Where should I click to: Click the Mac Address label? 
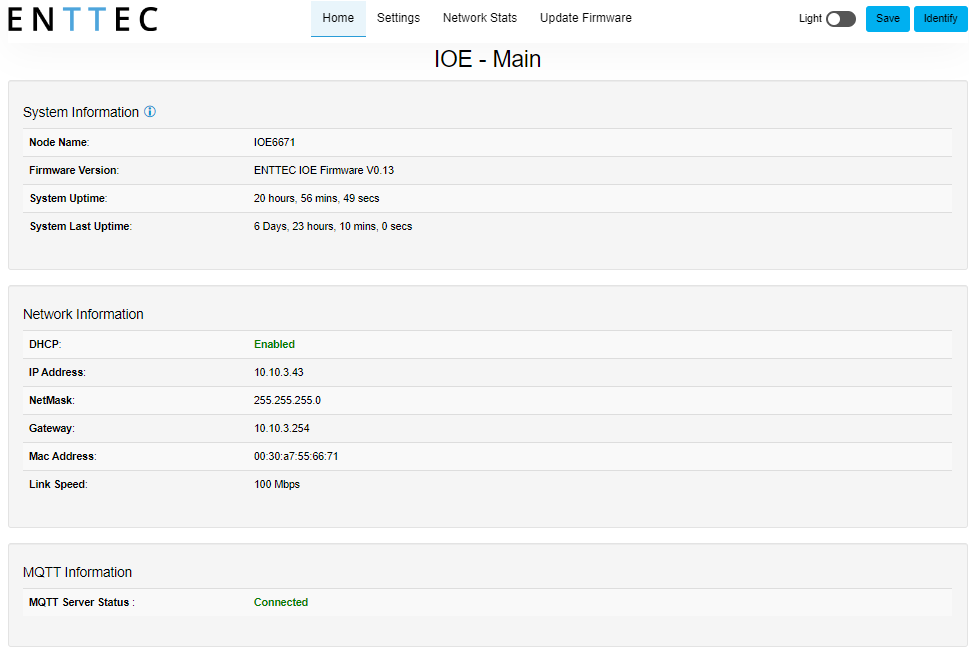coord(62,457)
